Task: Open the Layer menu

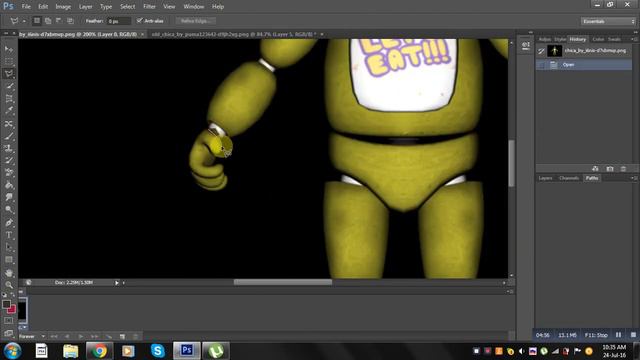Action: (85, 7)
